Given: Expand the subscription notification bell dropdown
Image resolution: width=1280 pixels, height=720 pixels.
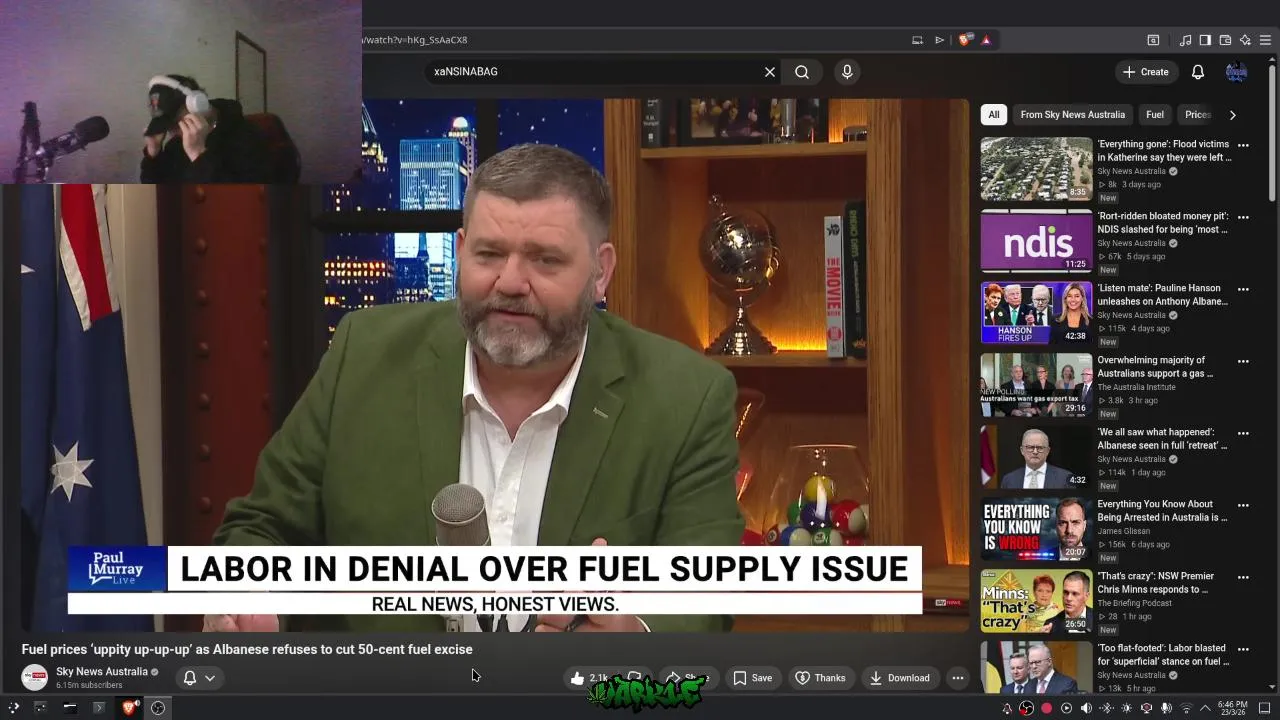Looking at the screenshot, I should 199,678.
